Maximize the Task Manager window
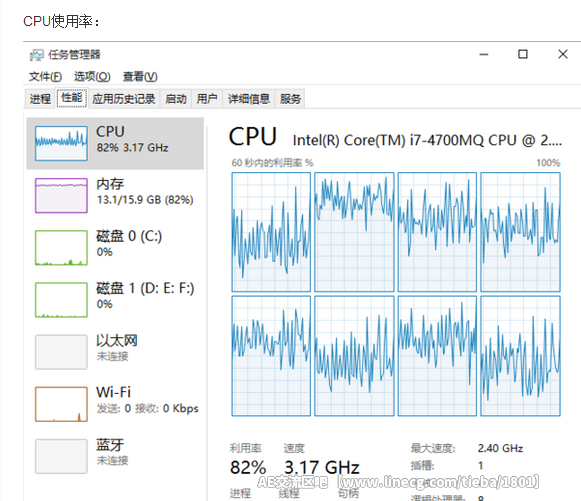The height and width of the screenshot is (501, 581). coord(523,54)
